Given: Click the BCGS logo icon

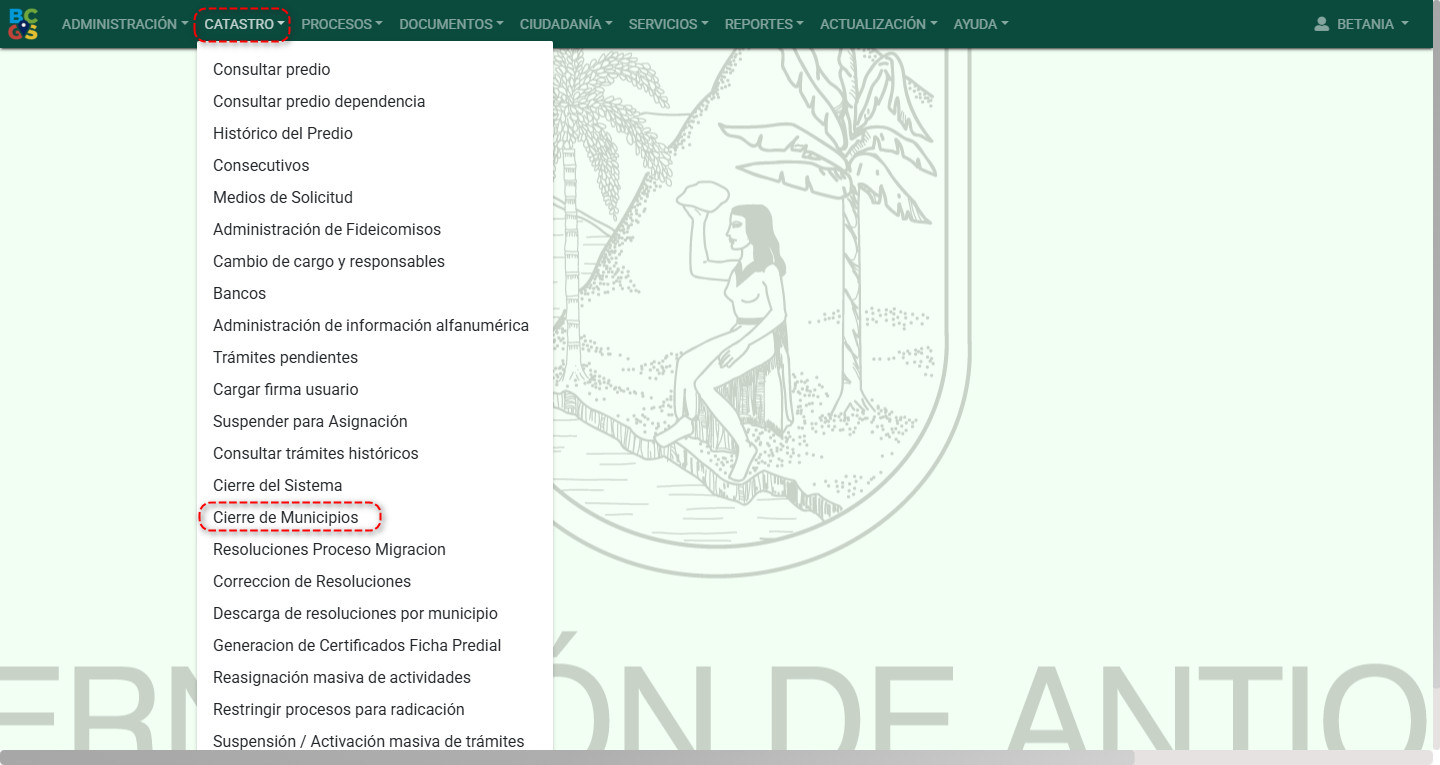Looking at the screenshot, I should tap(23, 24).
